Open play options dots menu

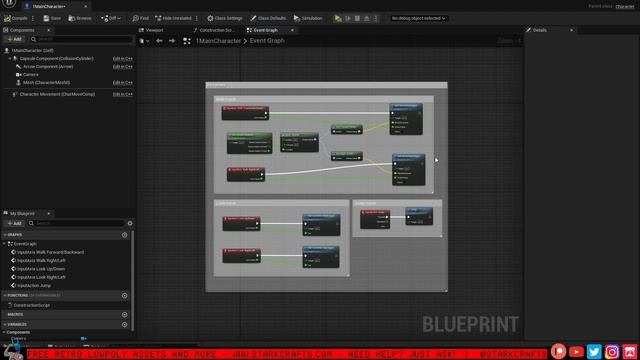tap(376, 18)
